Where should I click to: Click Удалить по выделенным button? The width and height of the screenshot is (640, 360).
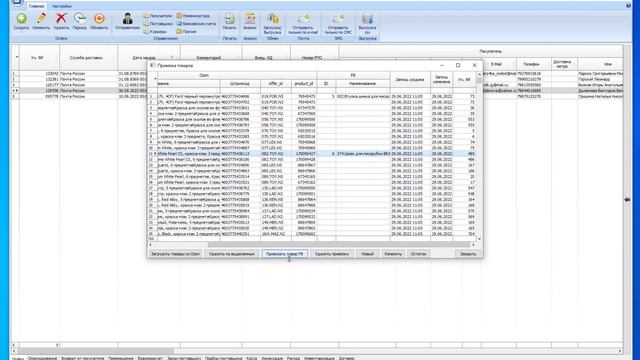[x=231, y=254]
